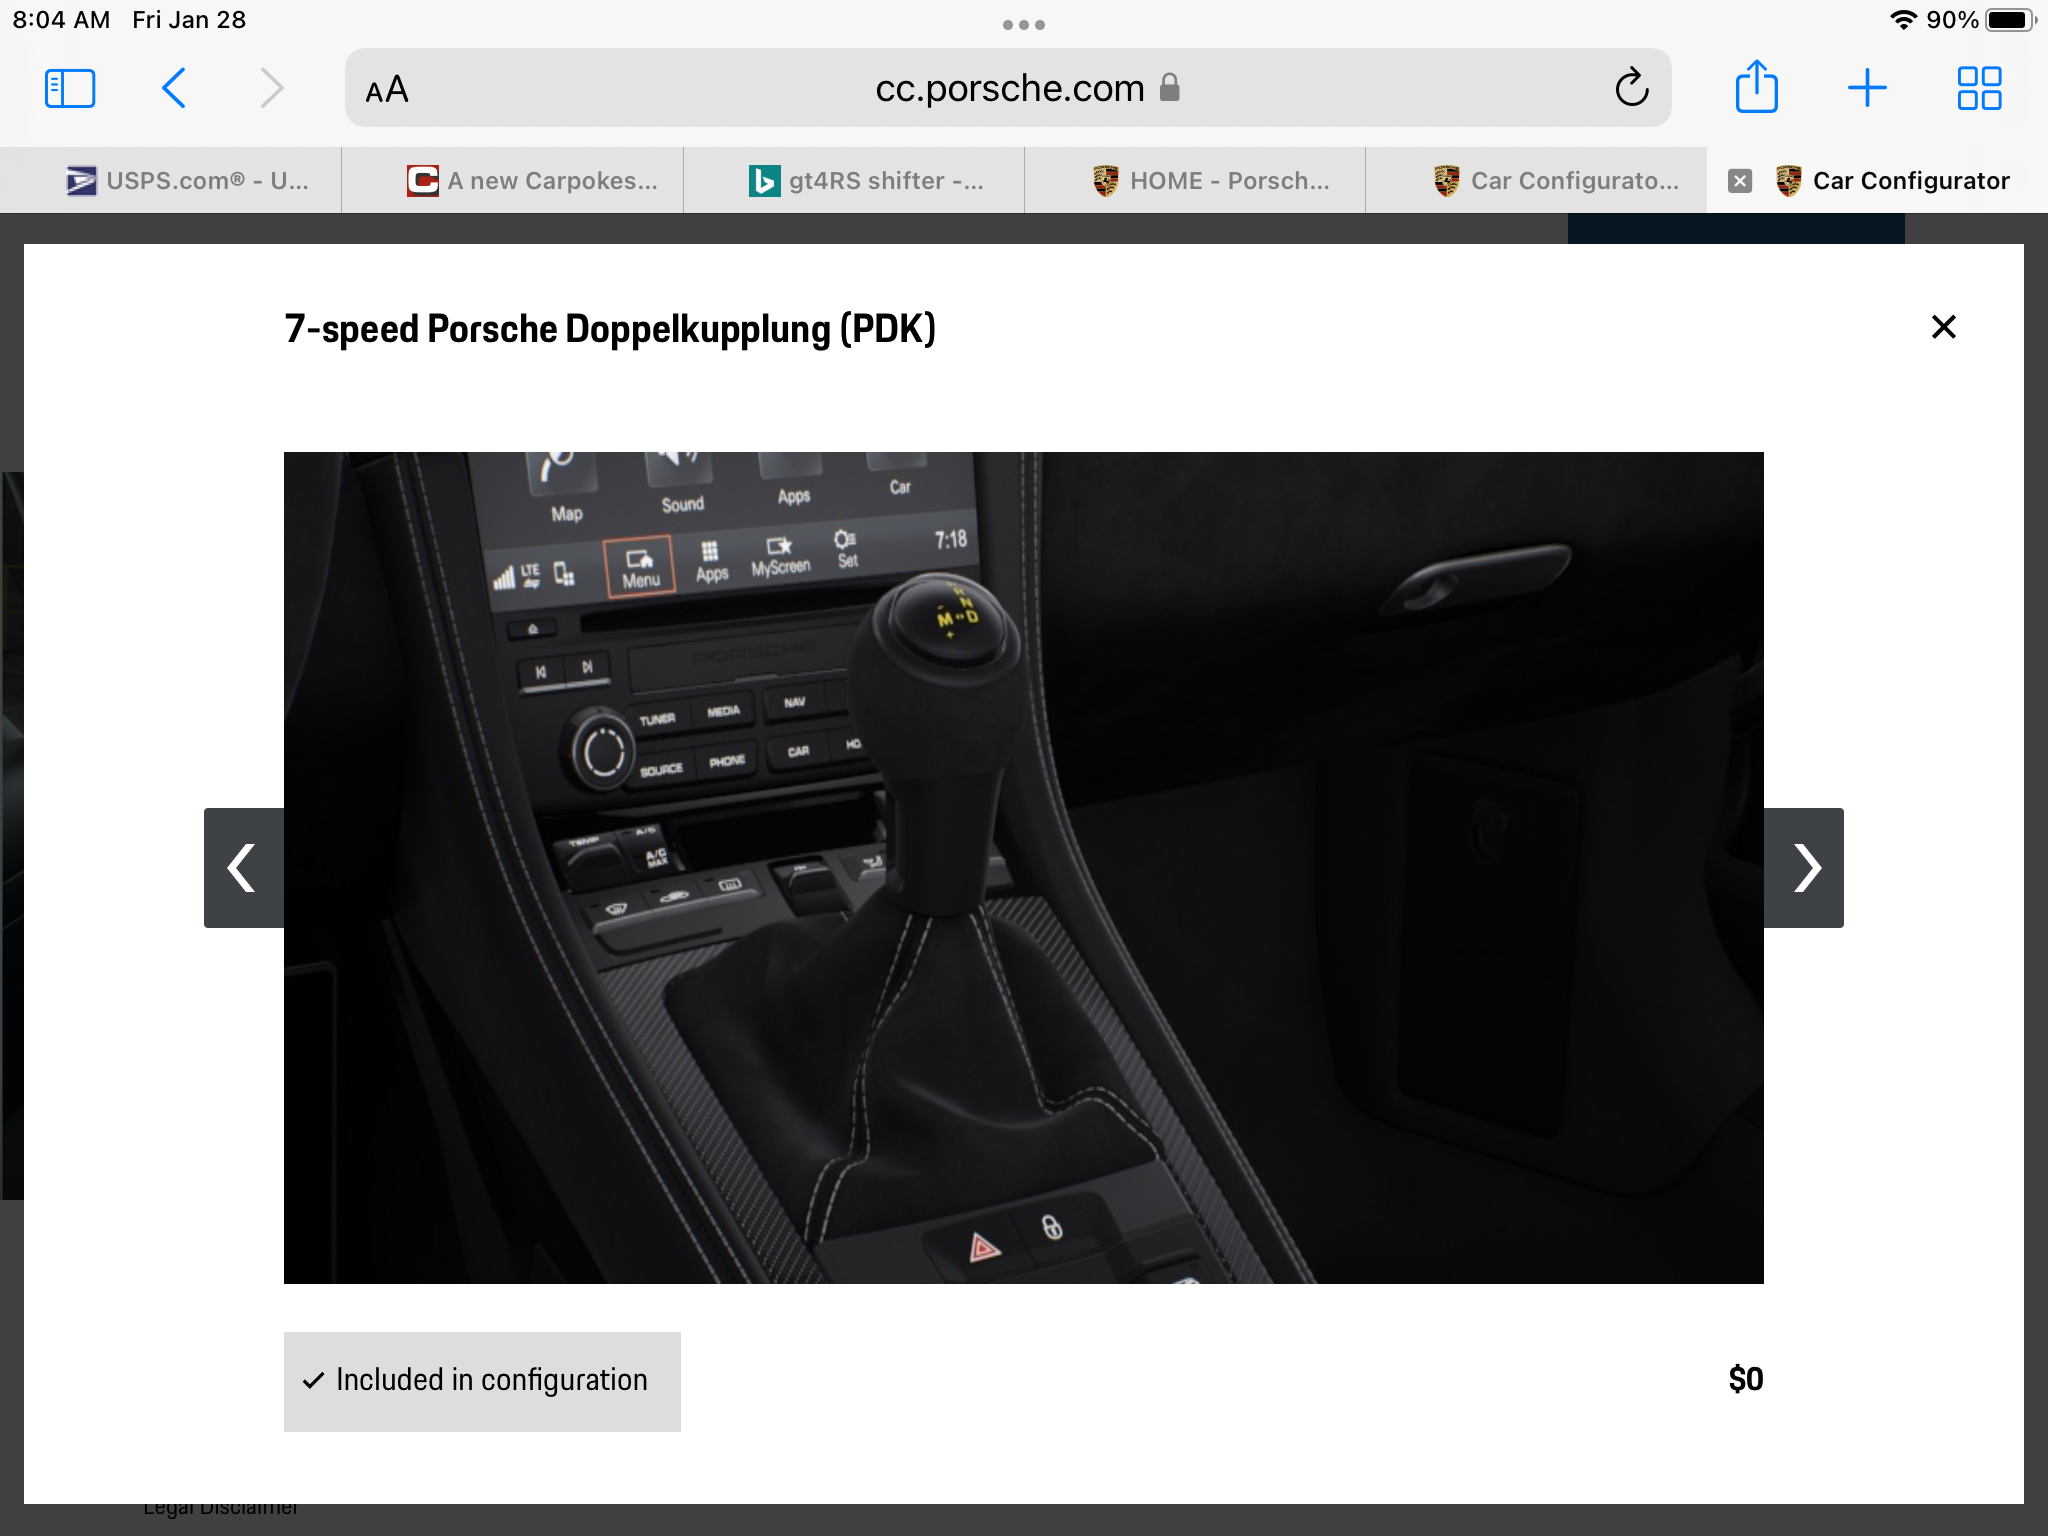Viewport: 2048px width, 1536px height.
Task: Tap the address bar padlock icon
Action: pyautogui.click(x=1169, y=88)
